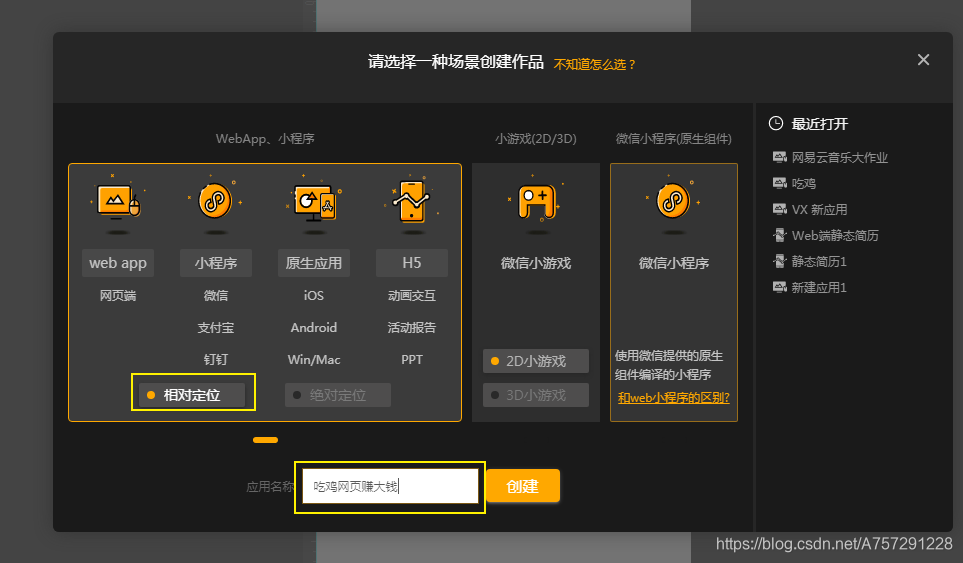
Task: Click the 微信小程序 label
Action: (x=674, y=263)
